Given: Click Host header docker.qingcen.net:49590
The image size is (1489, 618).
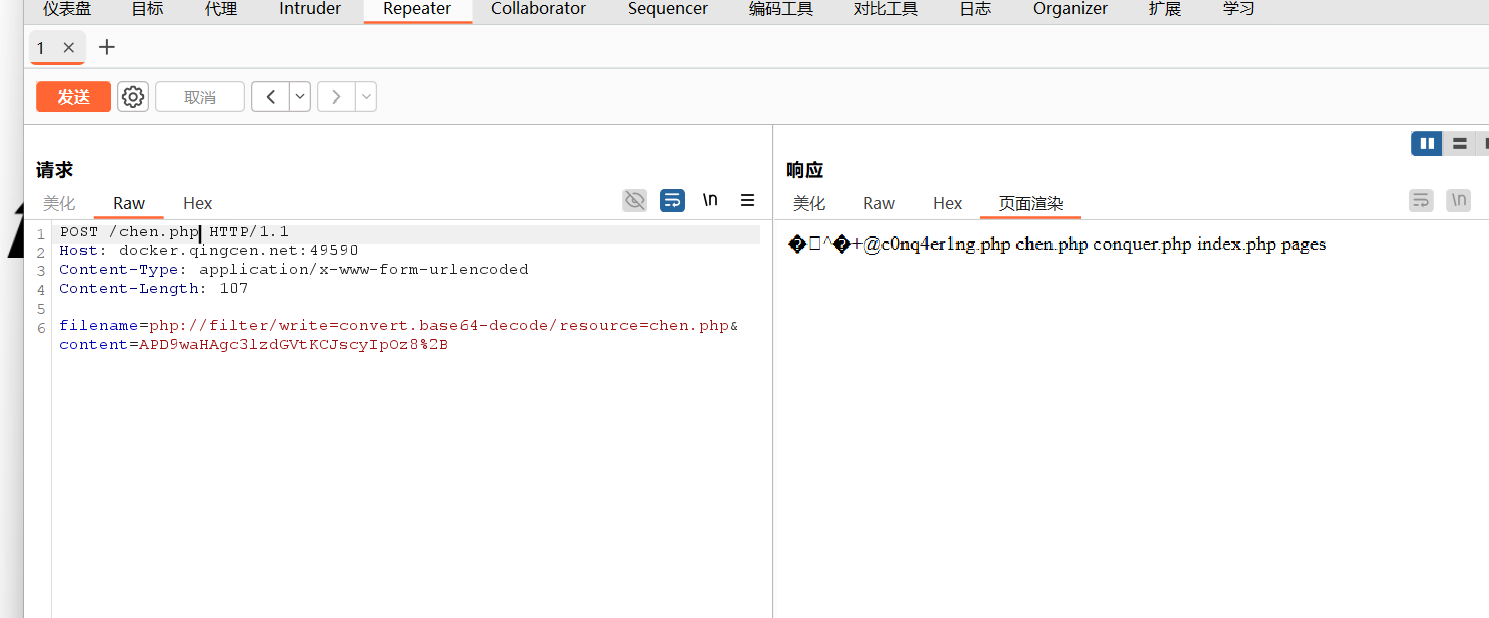Looking at the screenshot, I should click(x=209, y=251).
